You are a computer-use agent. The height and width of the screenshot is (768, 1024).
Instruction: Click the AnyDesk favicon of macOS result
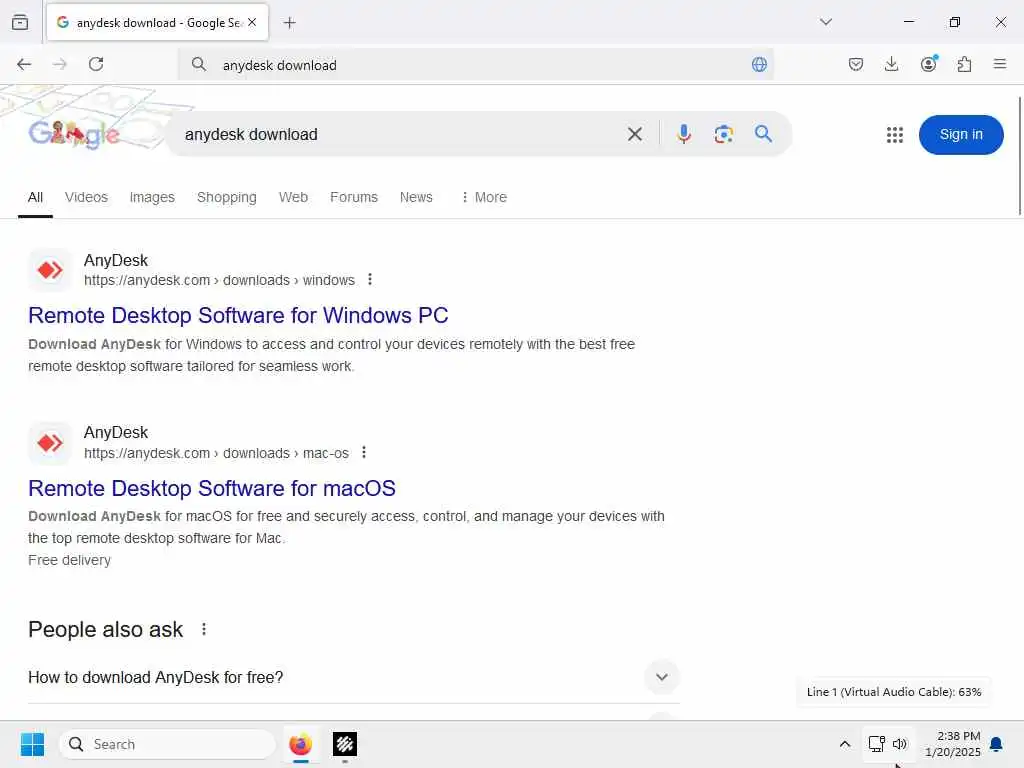tap(50, 443)
